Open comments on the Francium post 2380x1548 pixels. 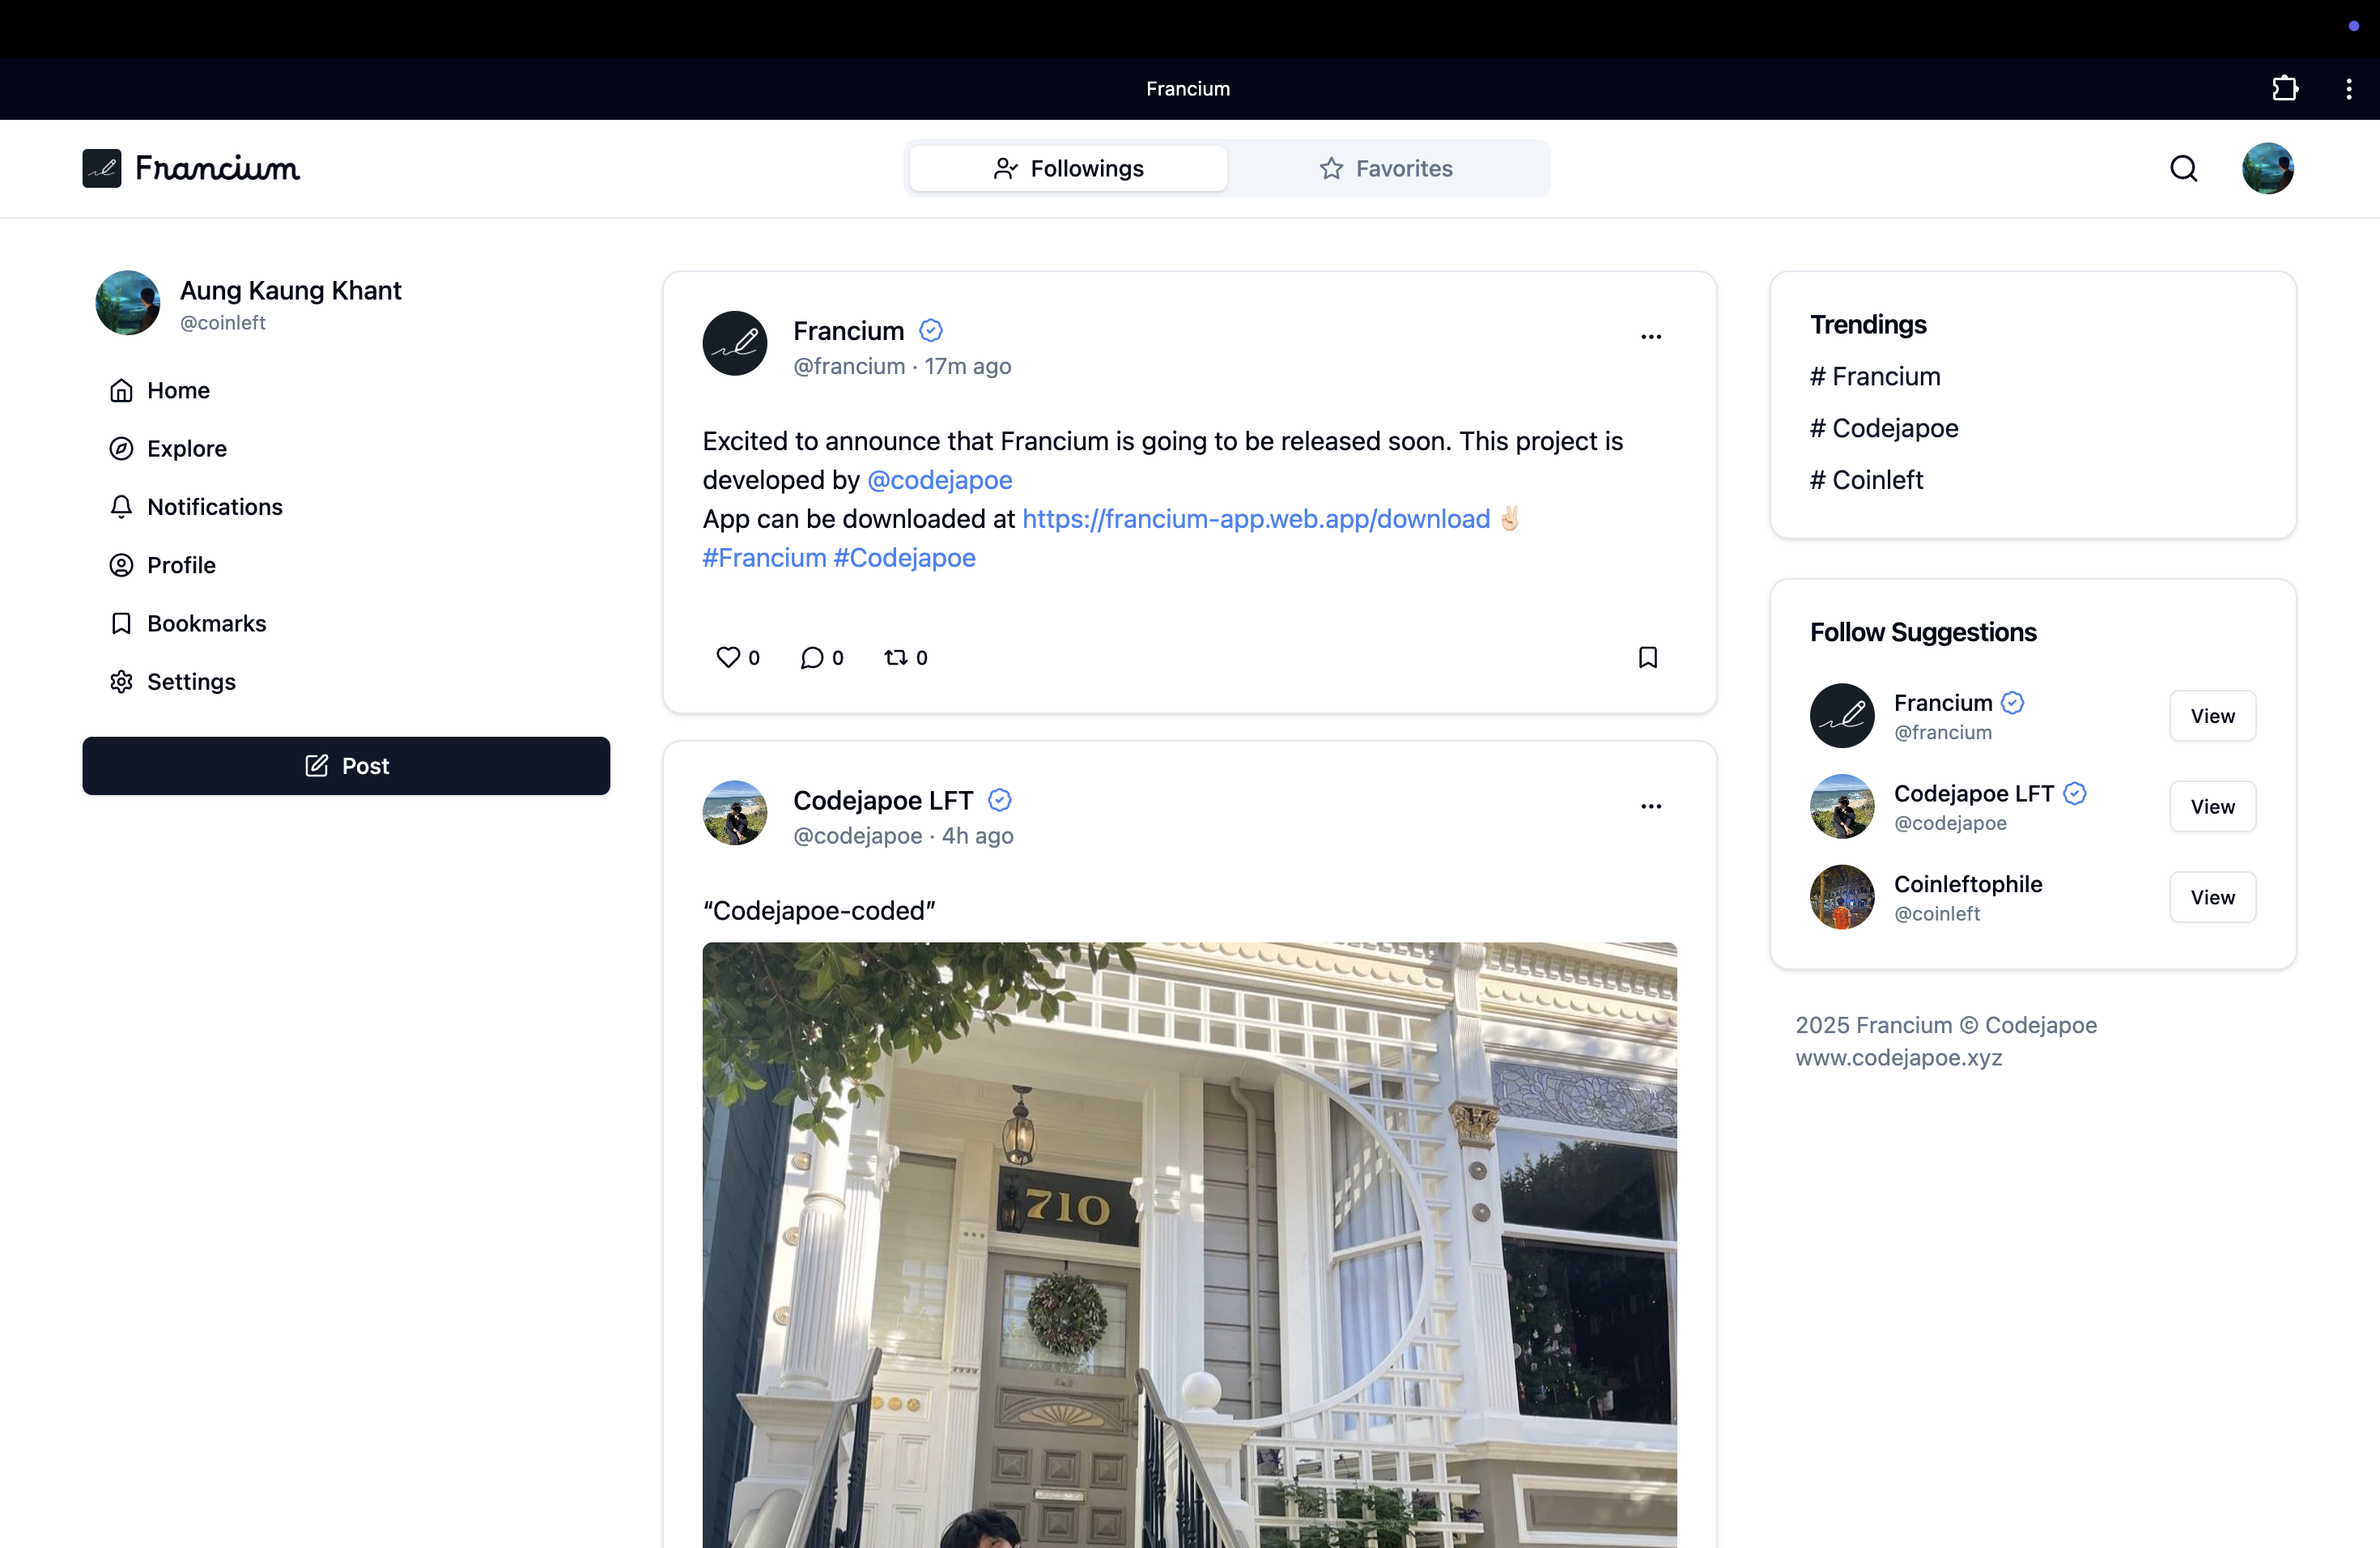point(812,657)
